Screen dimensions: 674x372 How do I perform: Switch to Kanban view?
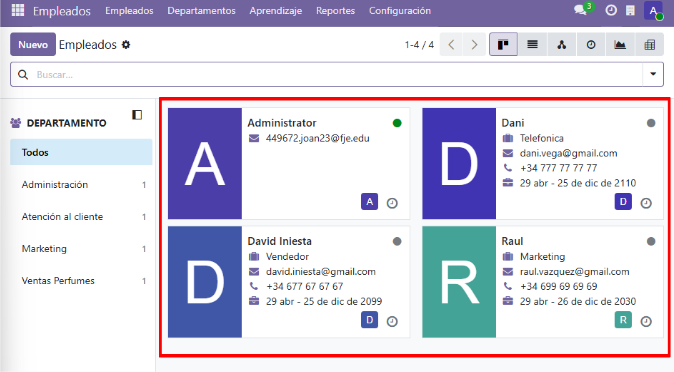pyautogui.click(x=503, y=44)
